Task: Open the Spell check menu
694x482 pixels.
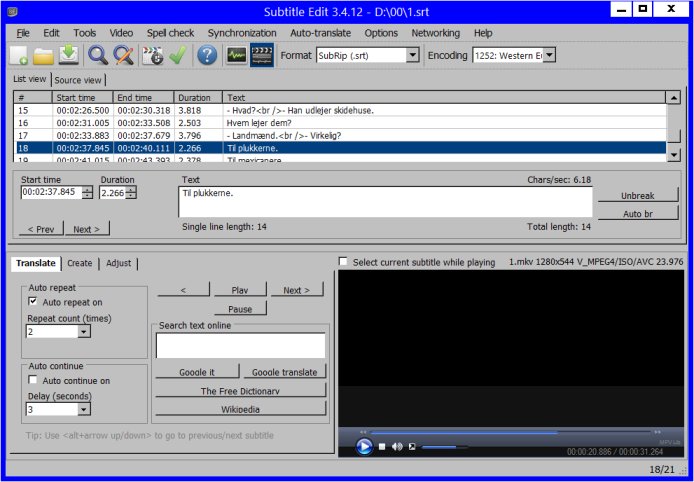Action: pos(170,33)
